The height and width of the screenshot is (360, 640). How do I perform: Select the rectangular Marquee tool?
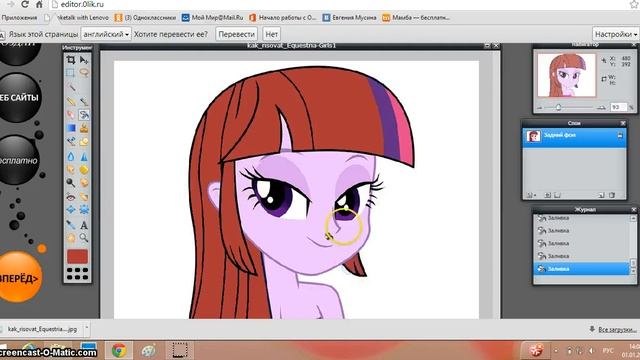[71, 73]
